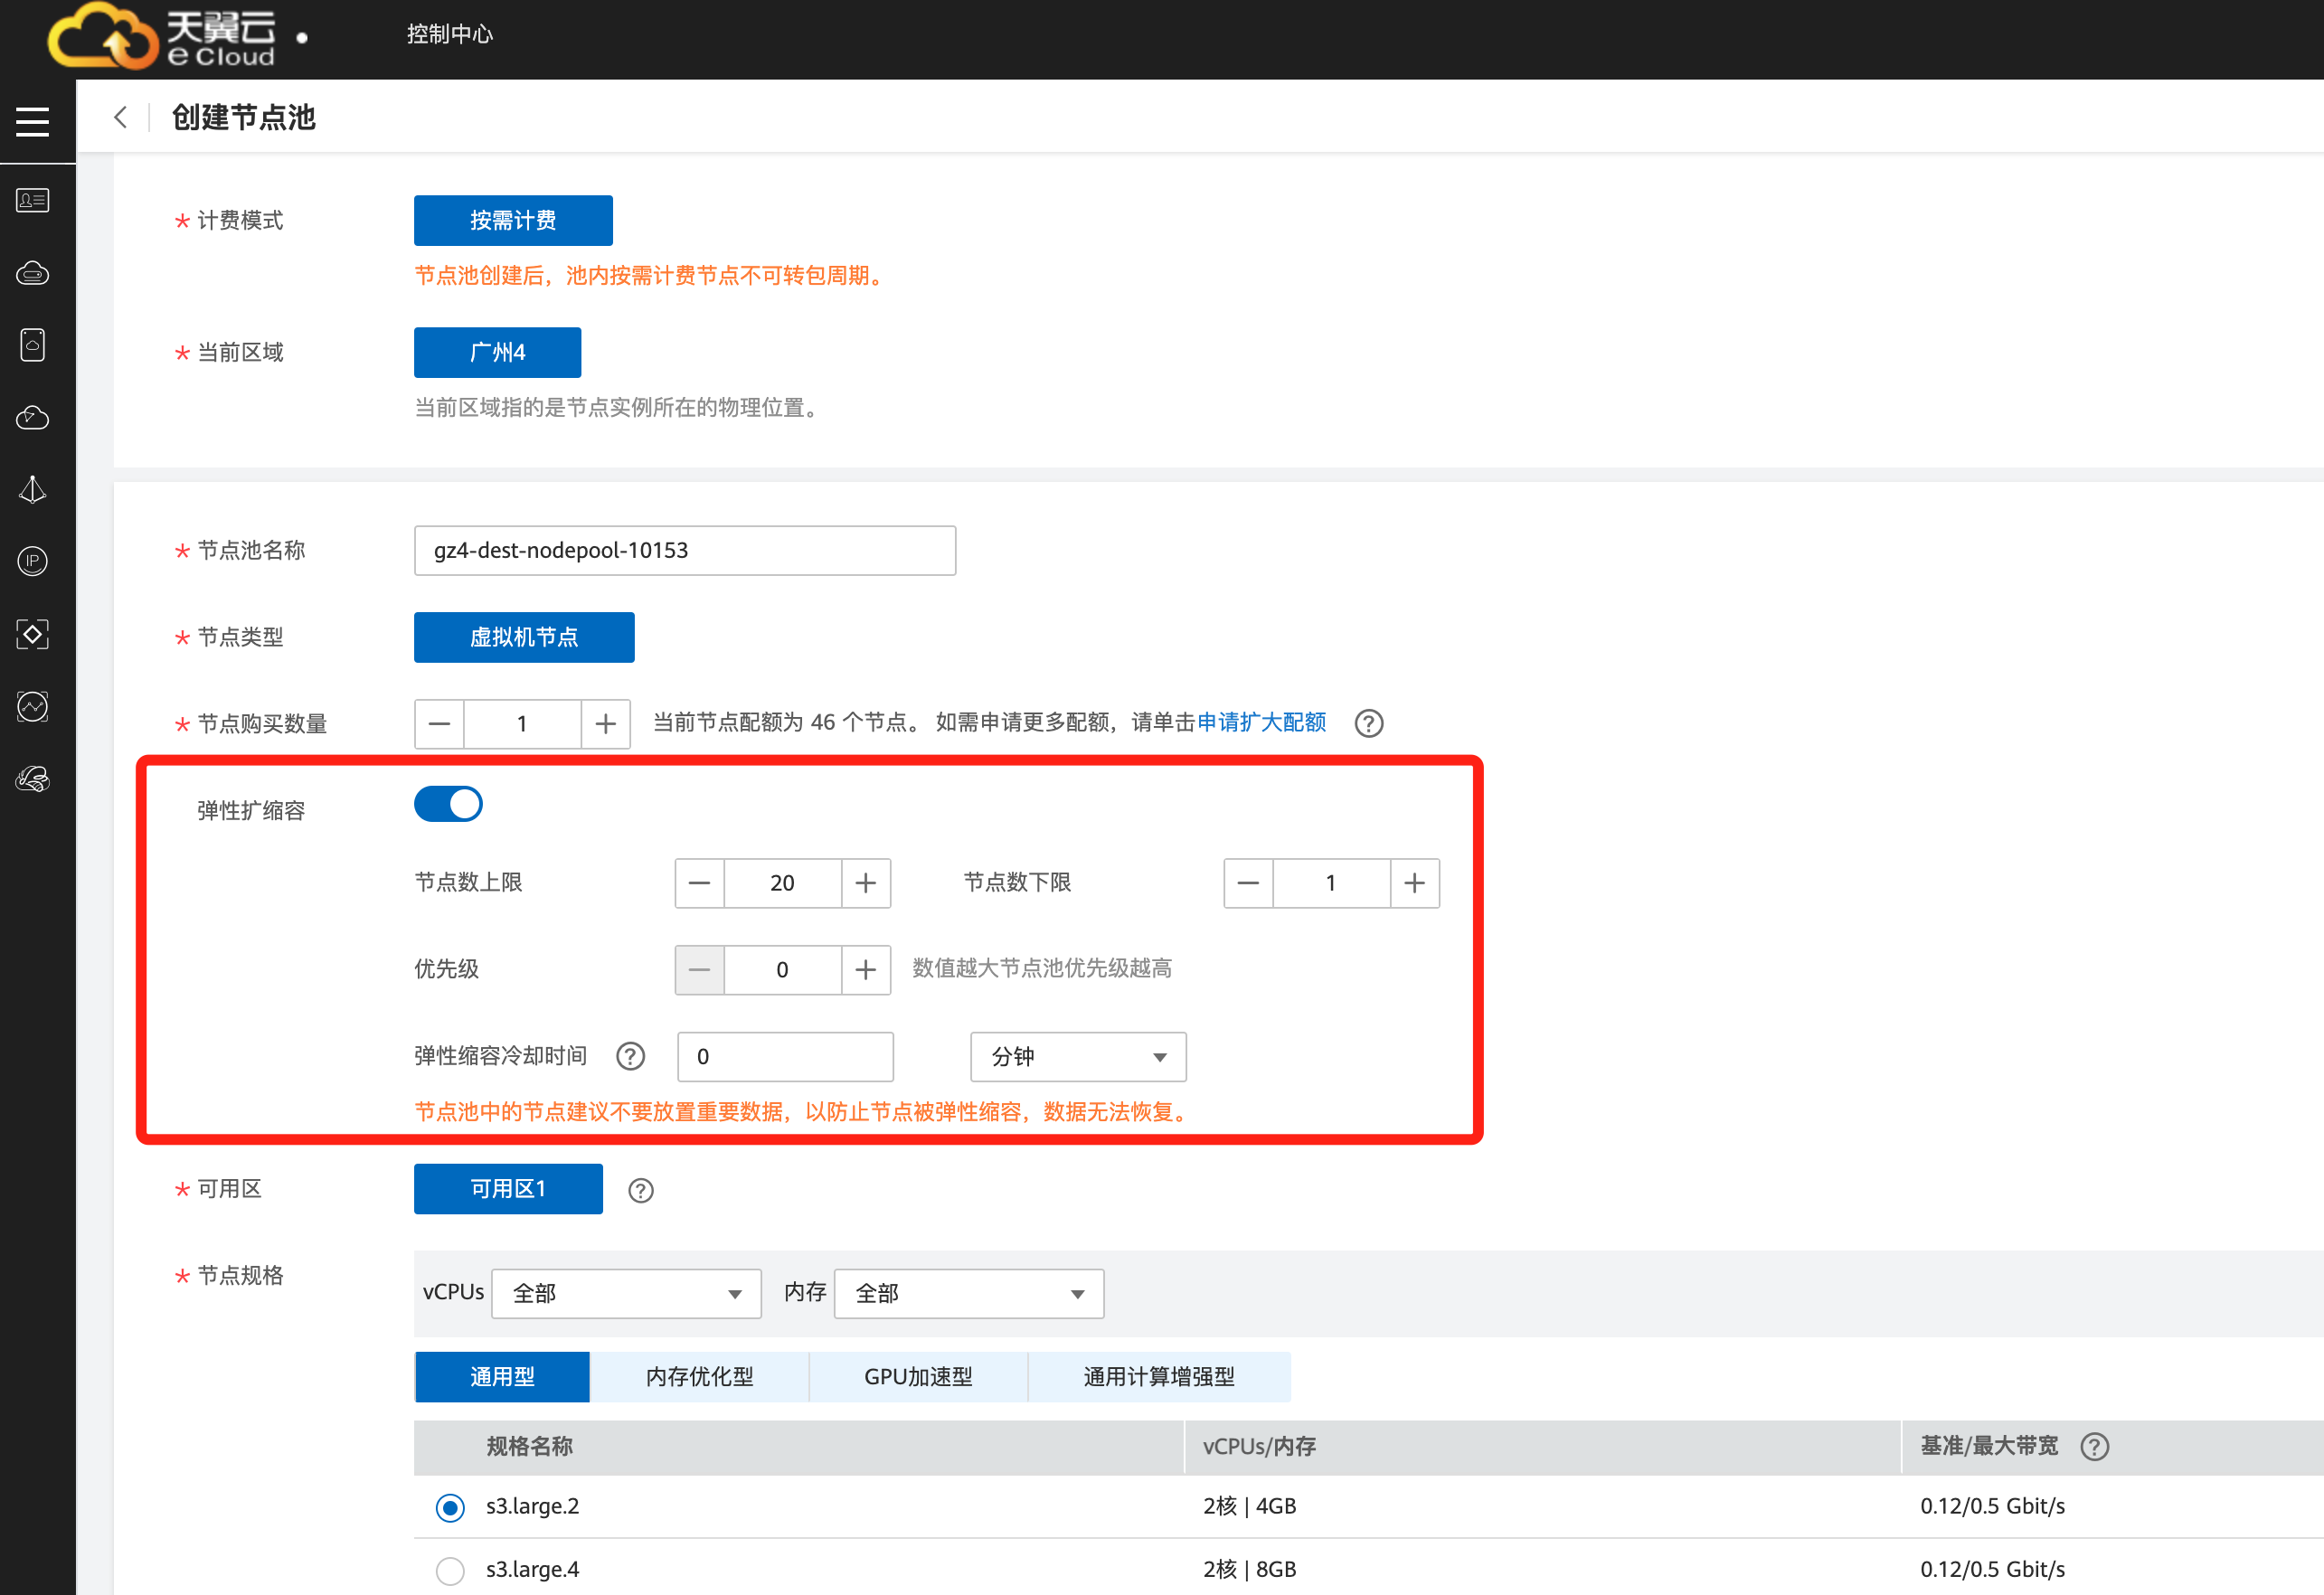Screen dimensions: 2324x1595
Task: Click the 申请扩大配额 link
Action: (1261, 722)
